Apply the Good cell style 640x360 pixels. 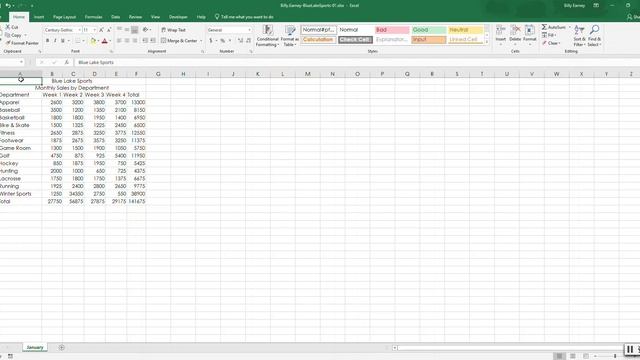click(x=429, y=30)
